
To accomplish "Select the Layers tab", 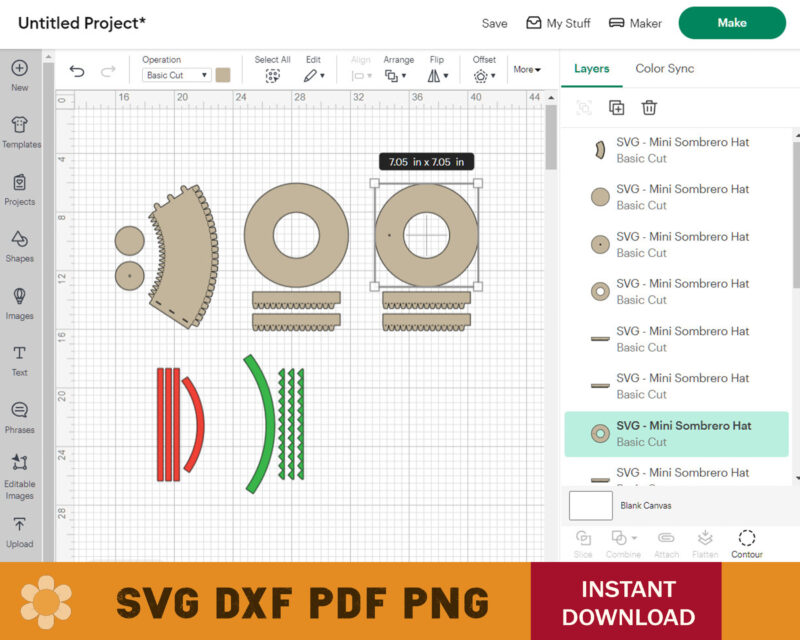I will point(592,69).
